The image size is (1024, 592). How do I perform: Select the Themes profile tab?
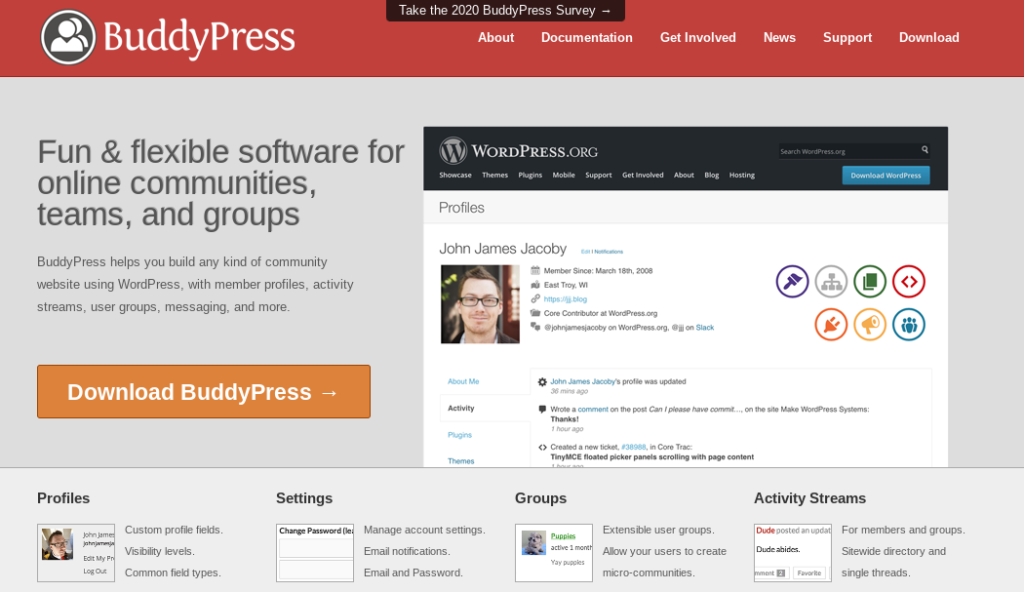coord(461,461)
